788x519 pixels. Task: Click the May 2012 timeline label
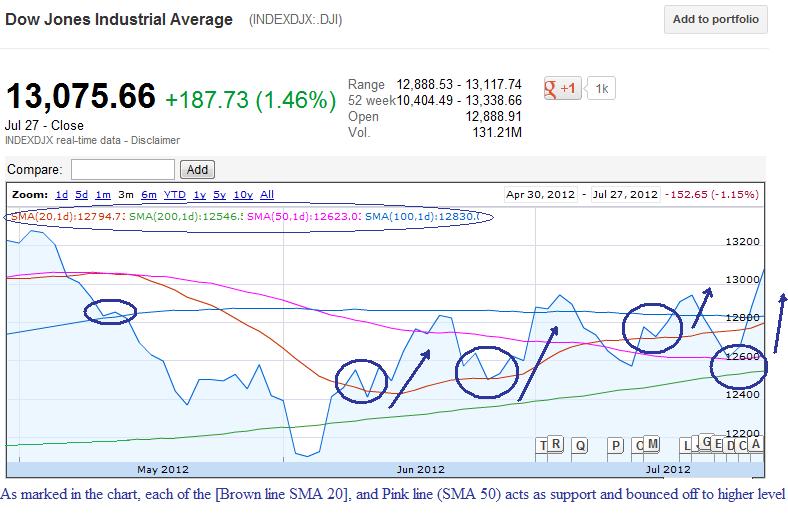(x=163, y=469)
